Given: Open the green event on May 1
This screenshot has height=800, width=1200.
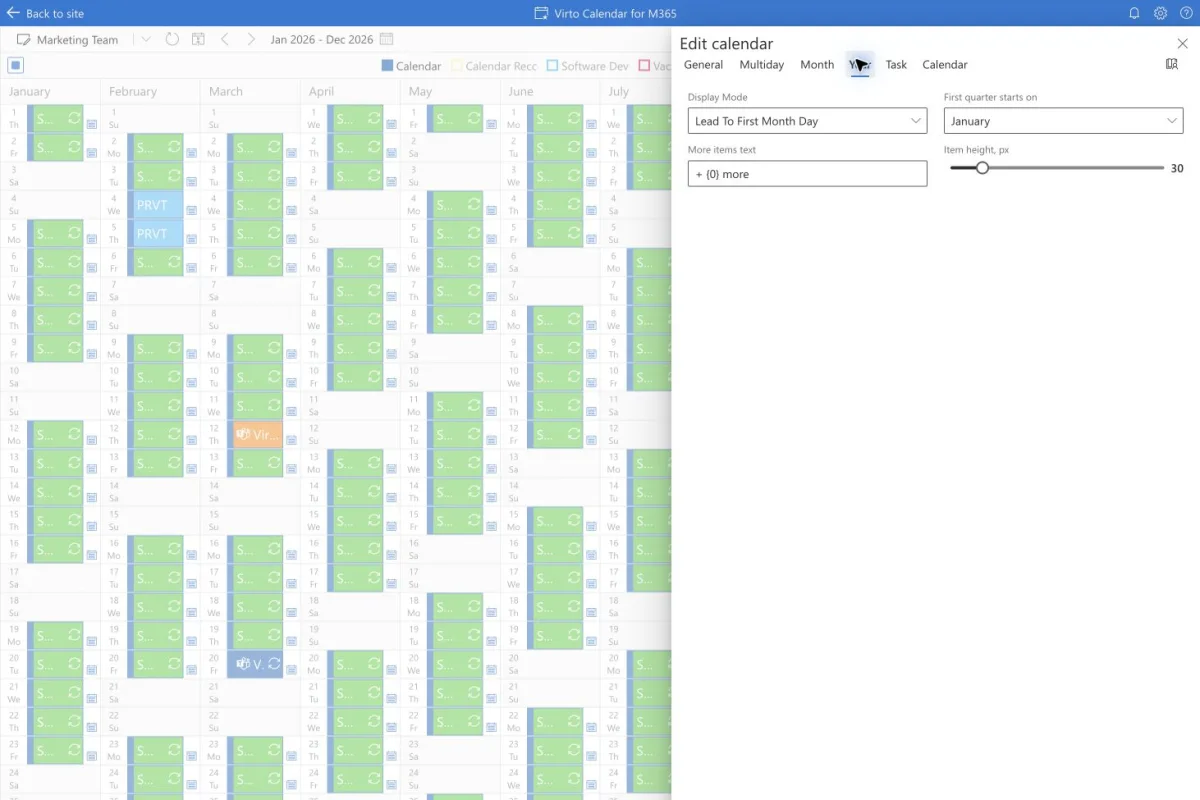Looking at the screenshot, I should tap(455, 118).
